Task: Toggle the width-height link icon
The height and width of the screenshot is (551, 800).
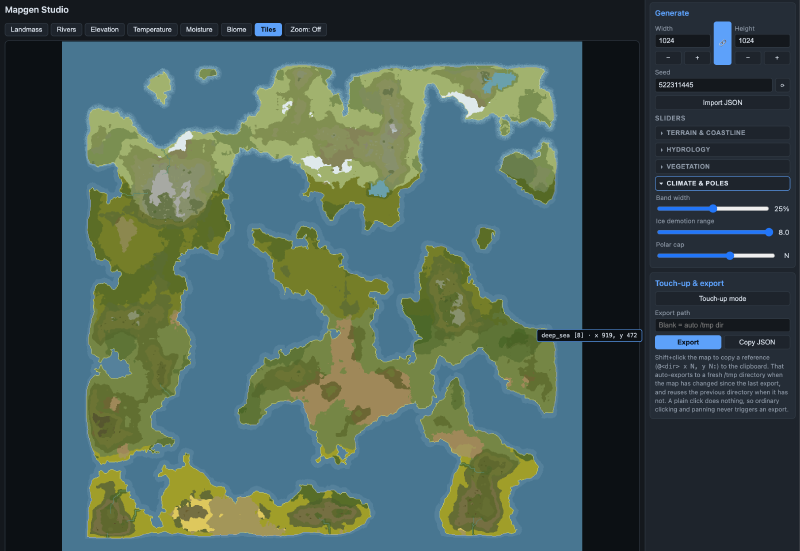Action: pyautogui.click(x=722, y=43)
